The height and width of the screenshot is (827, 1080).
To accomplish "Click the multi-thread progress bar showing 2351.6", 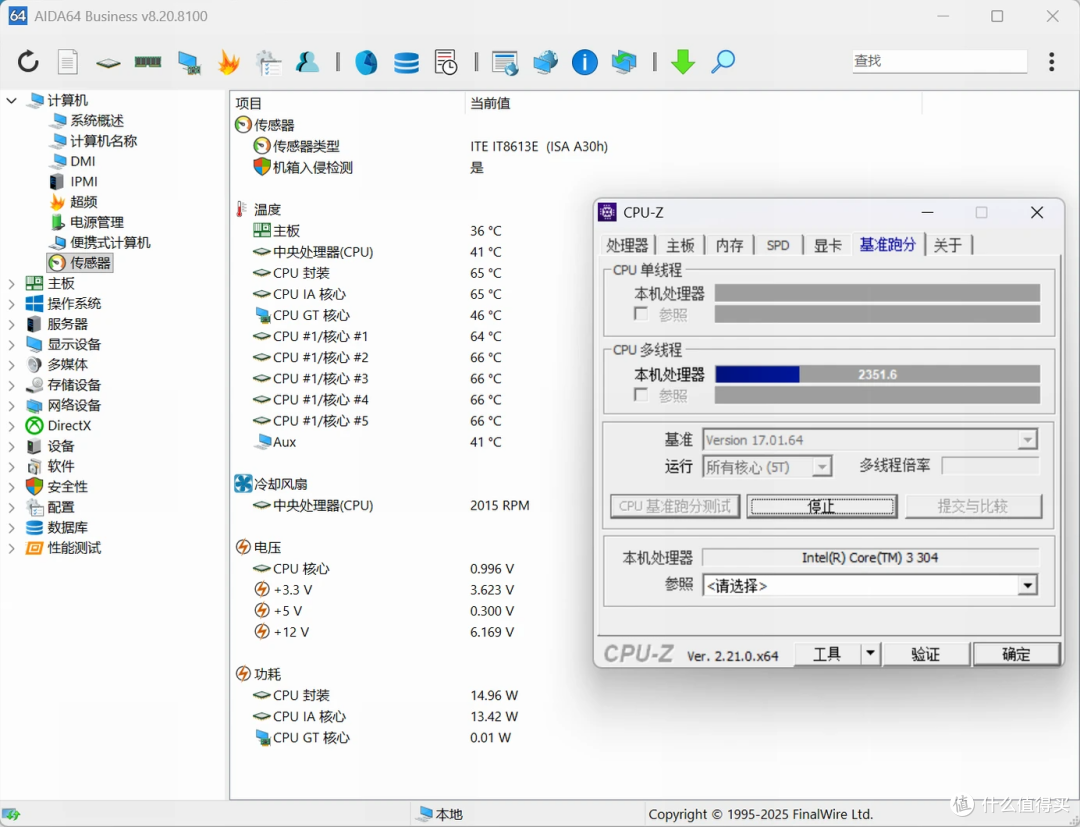I will pyautogui.click(x=878, y=375).
